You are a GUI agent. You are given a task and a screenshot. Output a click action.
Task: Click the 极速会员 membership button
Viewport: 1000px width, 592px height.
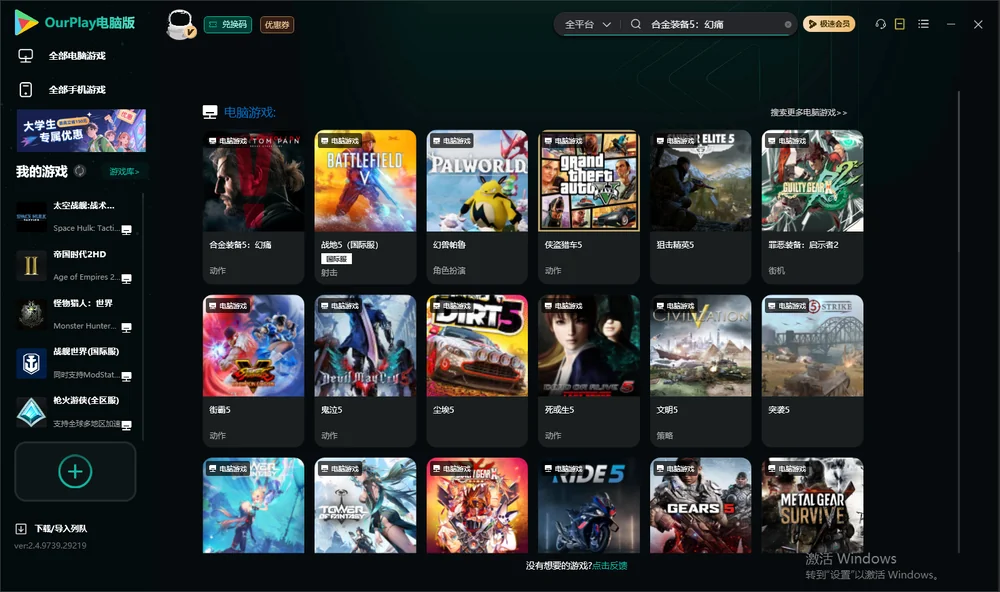[829, 24]
